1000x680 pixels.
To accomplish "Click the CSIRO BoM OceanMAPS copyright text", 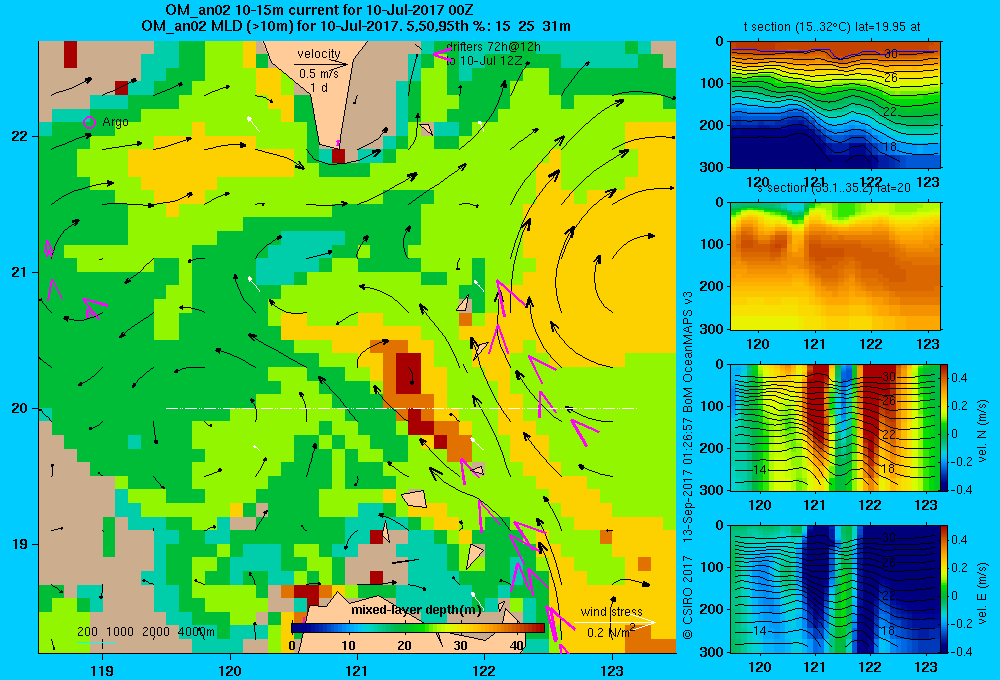I will tap(688, 464).
